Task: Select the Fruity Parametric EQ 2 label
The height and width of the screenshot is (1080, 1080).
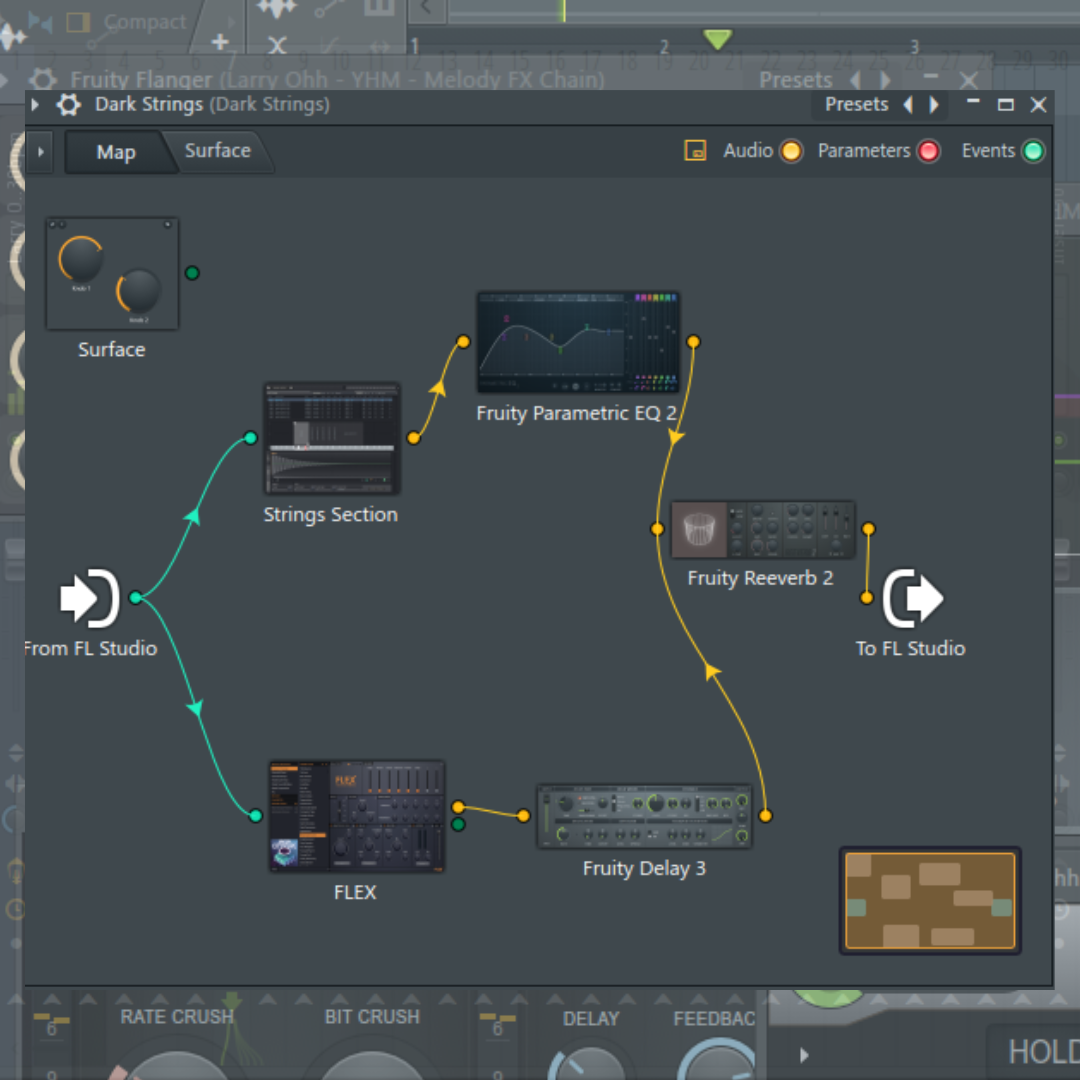Action: tap(577, 413)
